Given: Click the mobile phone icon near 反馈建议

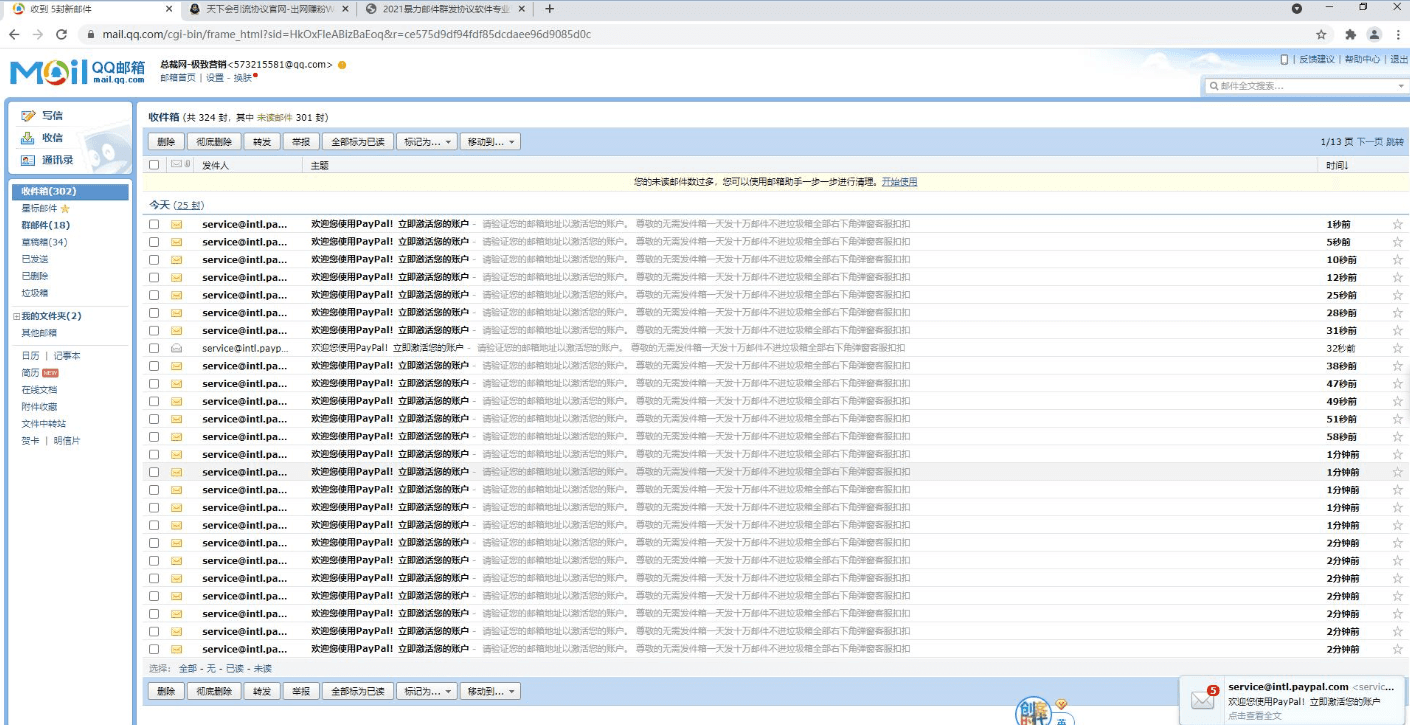Looking at the screenshot, I should pos(1285,59).
